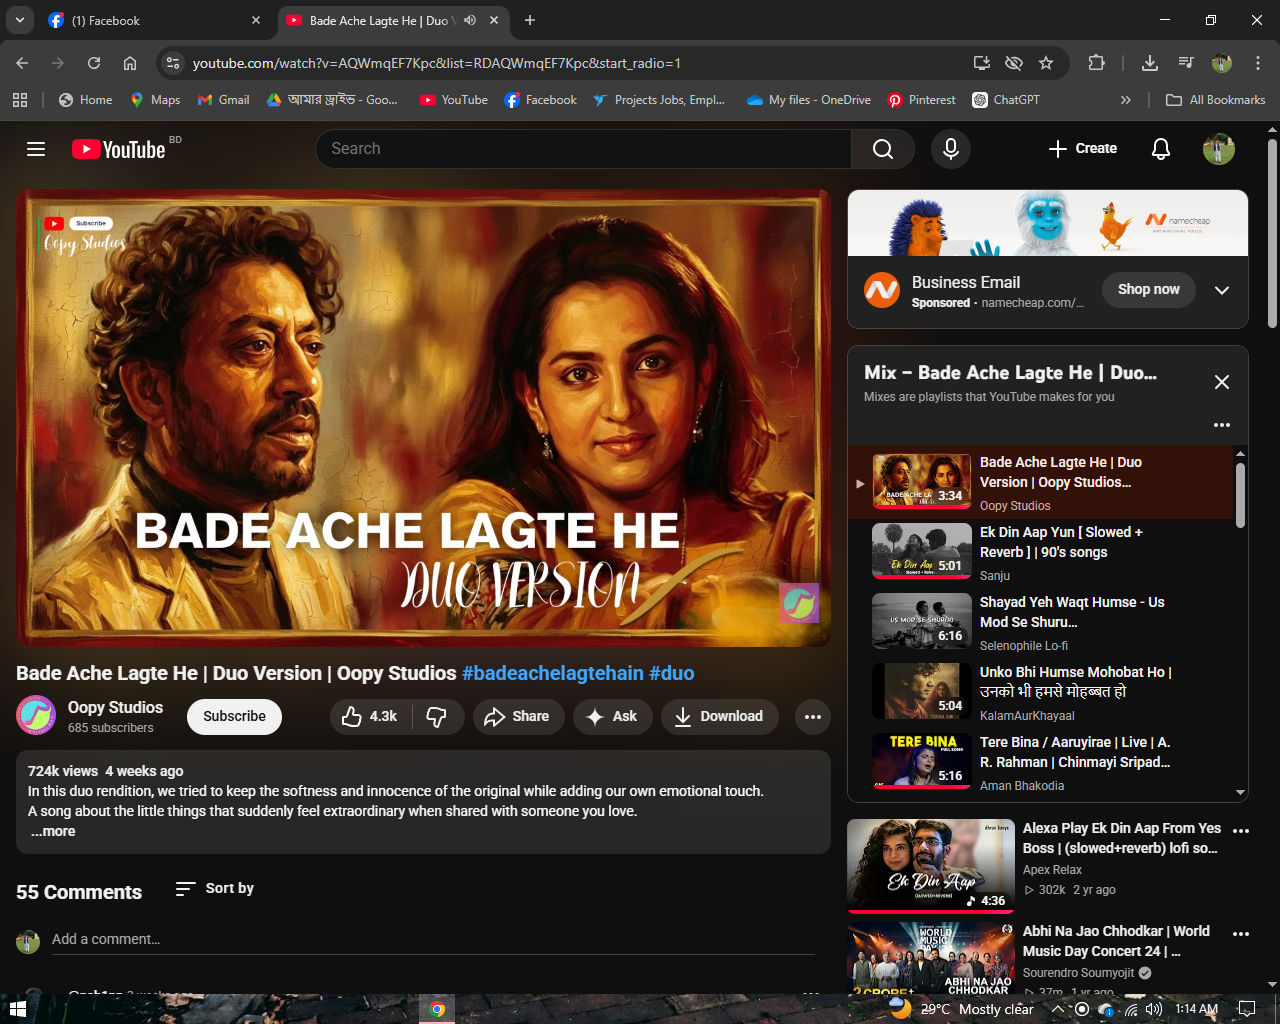Open more actions menu beside Download
Viewport: 1280px width, 1024px height.
pos(813,716)
